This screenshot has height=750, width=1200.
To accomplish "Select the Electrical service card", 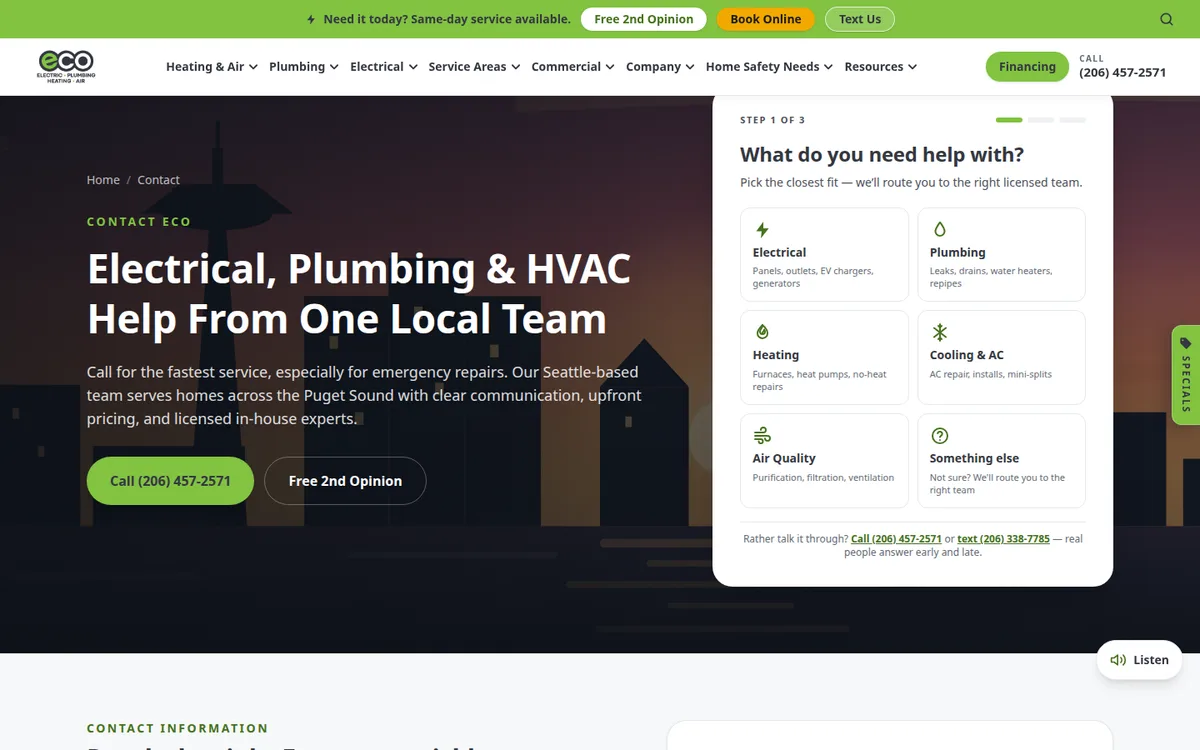I will [824, 254].
